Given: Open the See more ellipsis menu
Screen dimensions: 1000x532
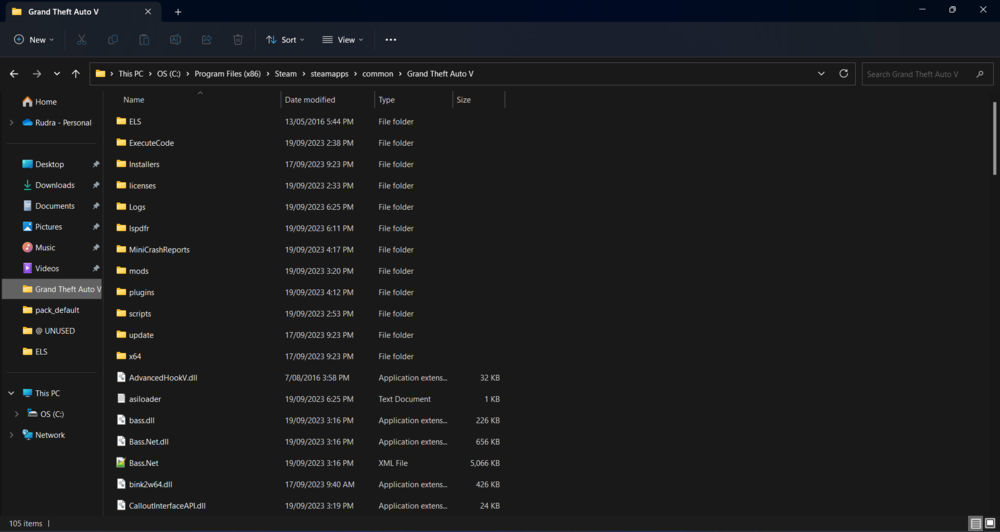Looking at the screenshot, I should 390,40.
